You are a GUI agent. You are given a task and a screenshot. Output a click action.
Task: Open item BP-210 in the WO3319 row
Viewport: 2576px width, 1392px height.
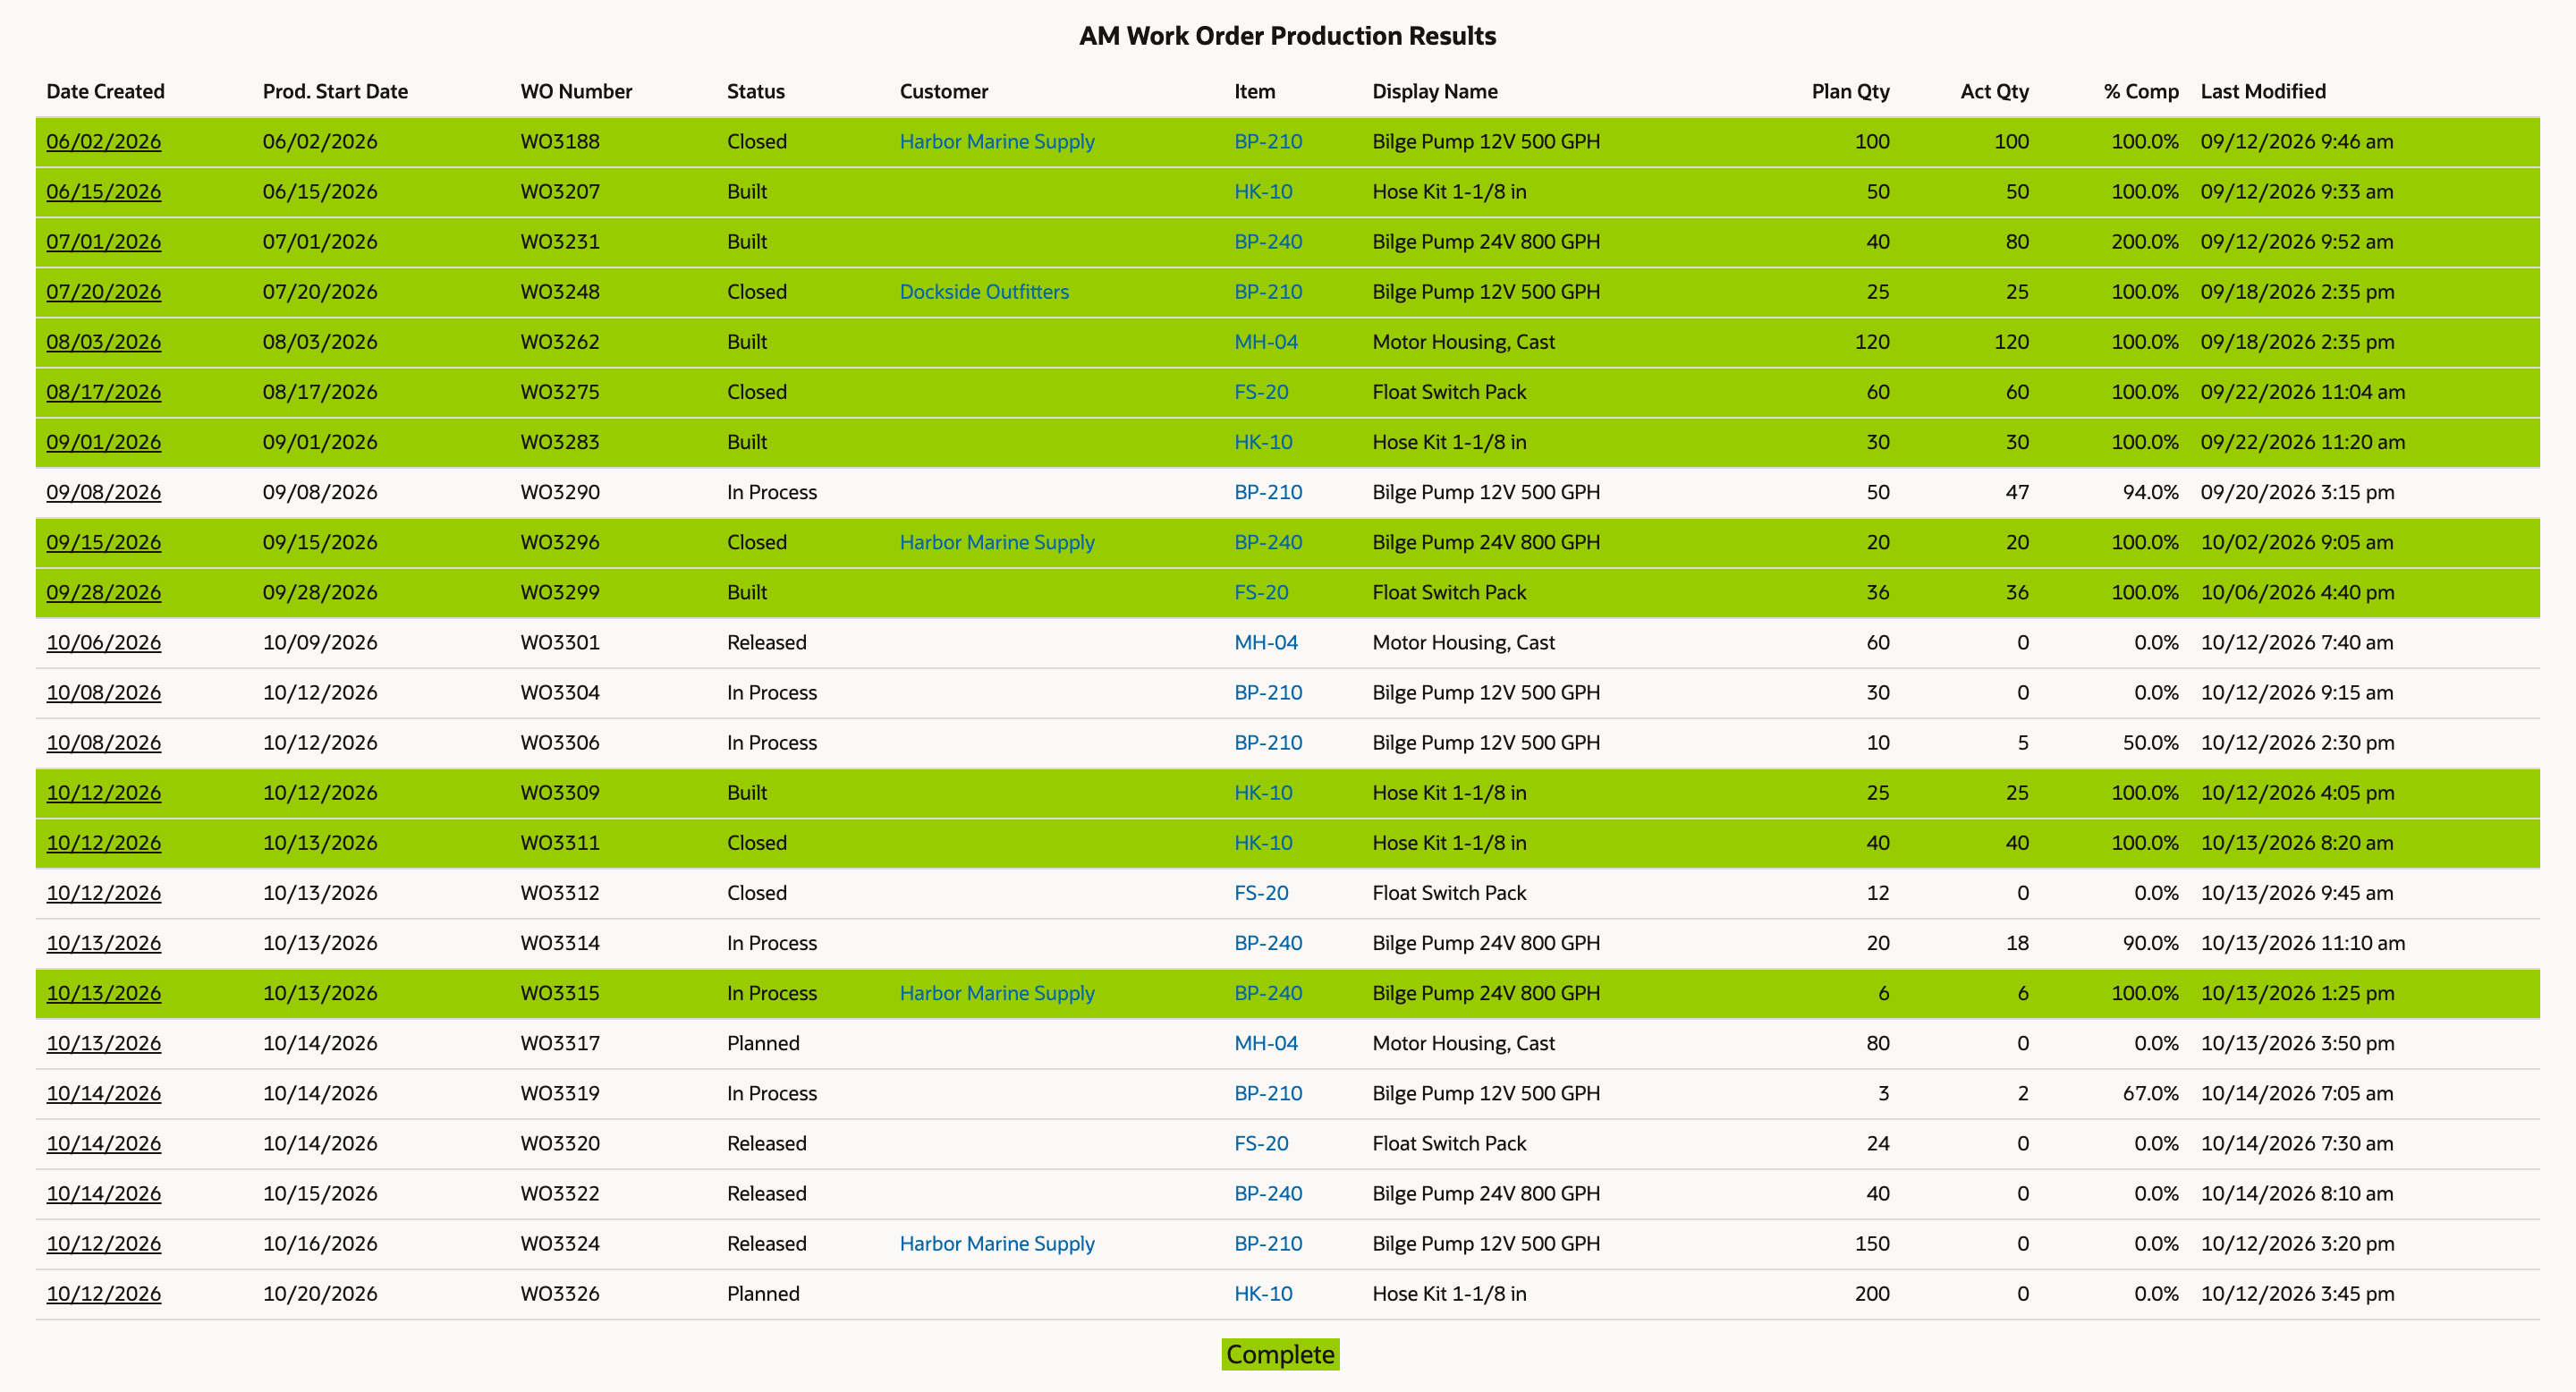point(1268,1092)
